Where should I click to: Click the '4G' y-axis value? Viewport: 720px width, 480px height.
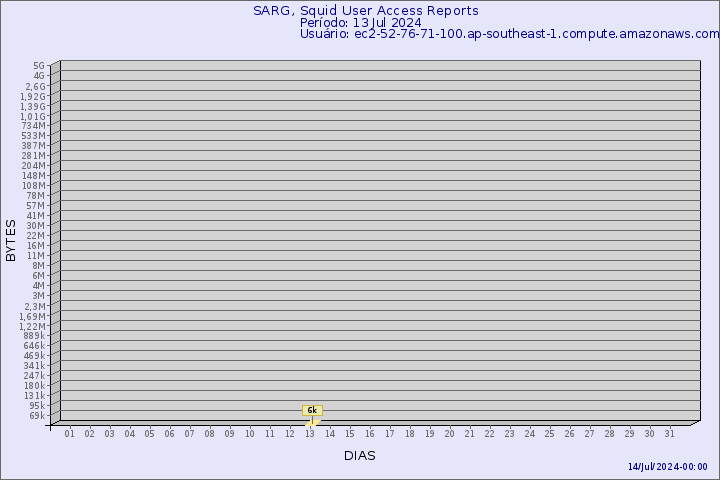(39, 76)
